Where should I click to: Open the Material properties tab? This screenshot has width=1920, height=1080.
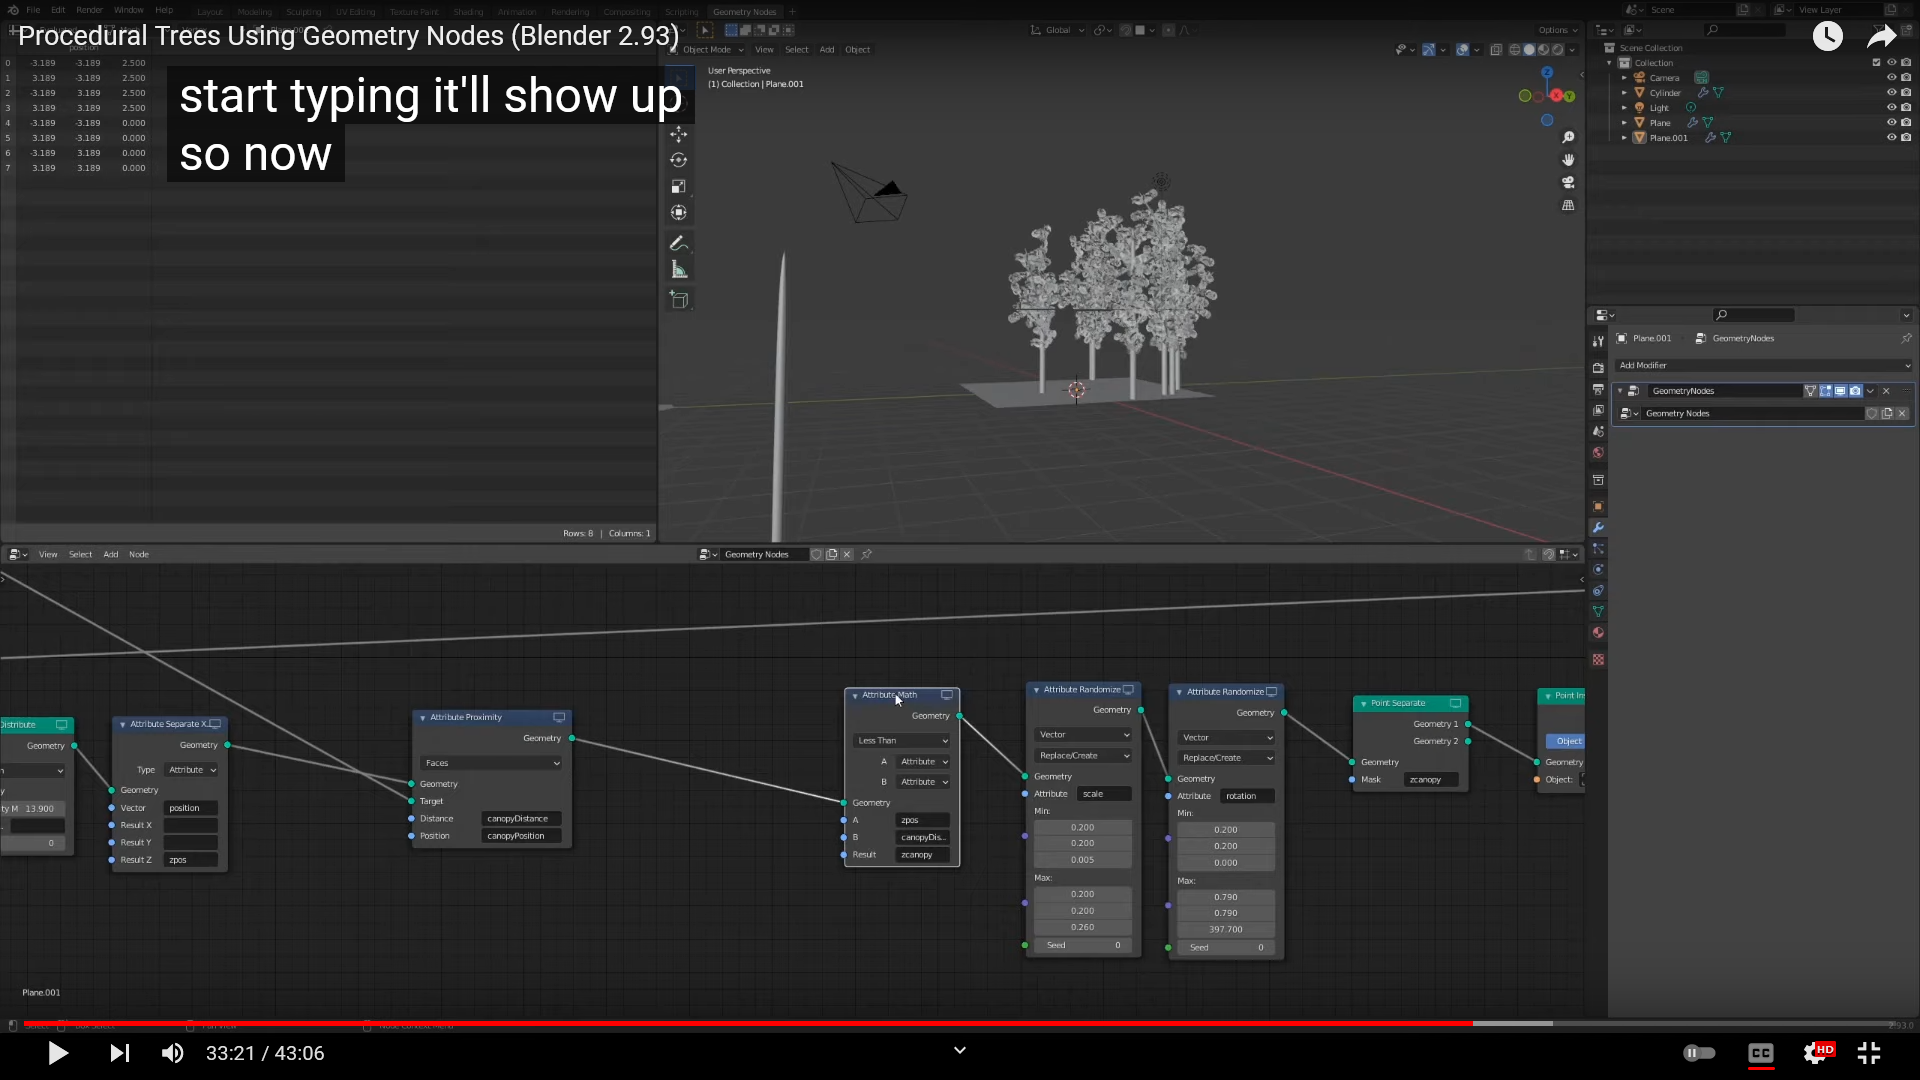(x=1598, y=632)
